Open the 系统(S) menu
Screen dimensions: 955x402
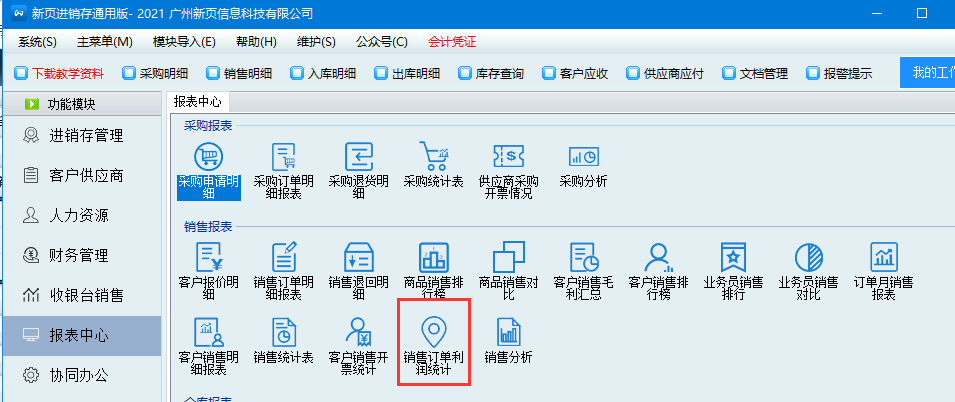tap(38, 42)
